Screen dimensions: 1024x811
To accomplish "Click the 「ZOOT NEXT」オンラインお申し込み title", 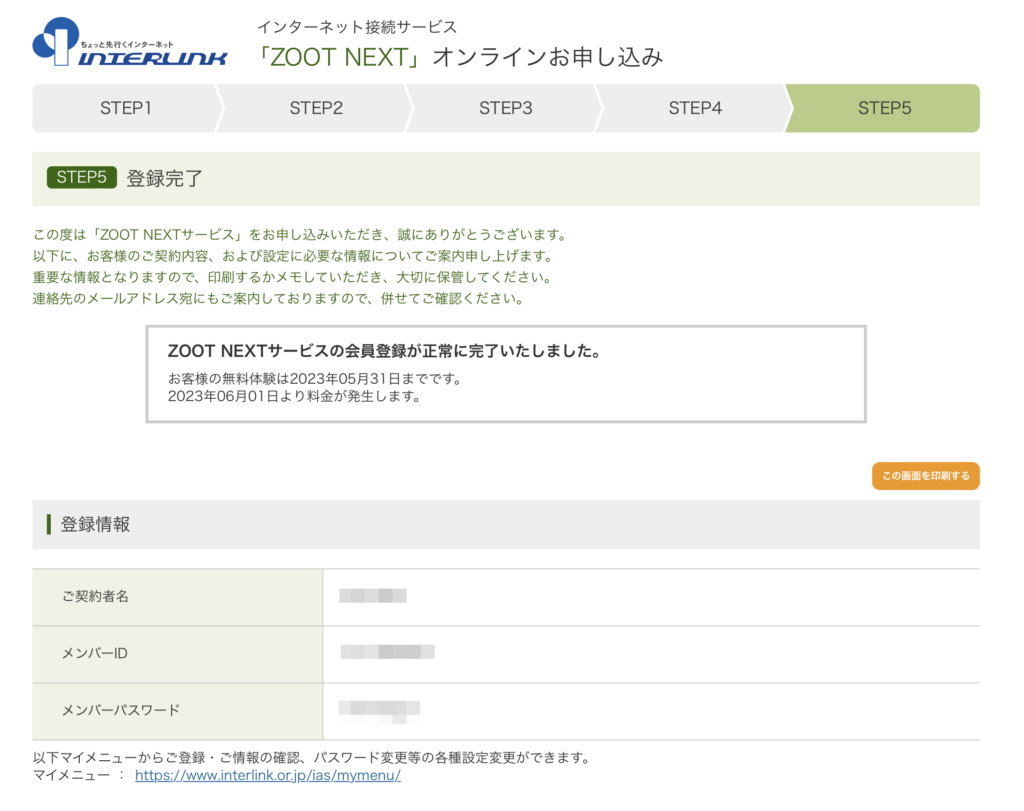I will coord(460,57).
